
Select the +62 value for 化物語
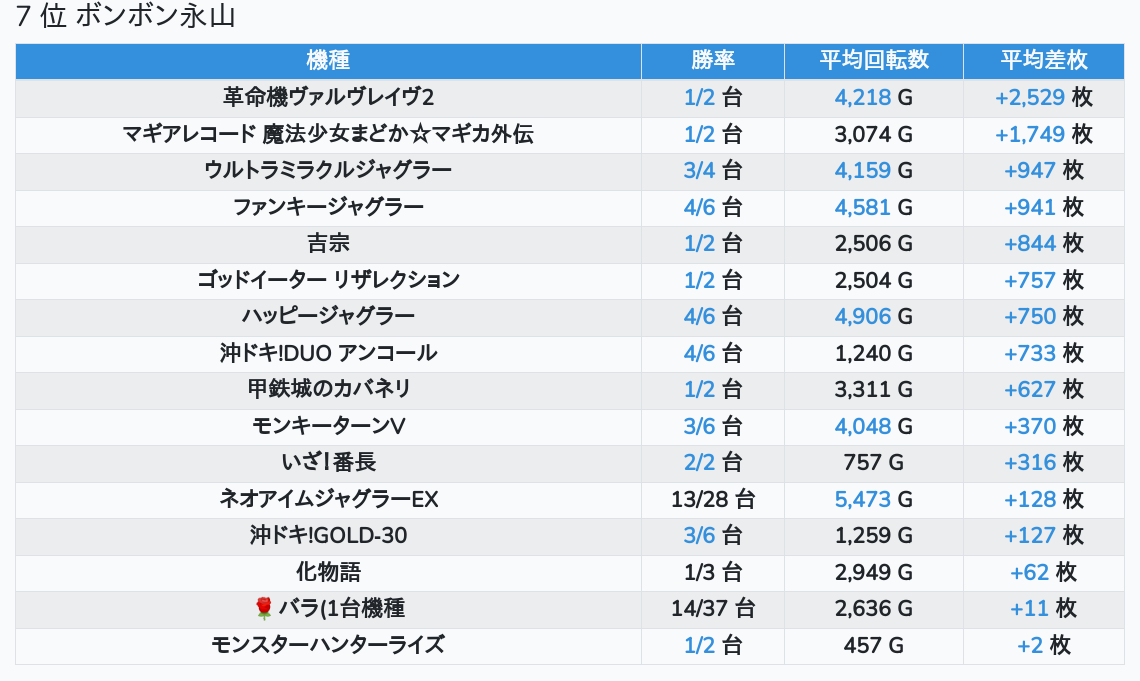click(1029, 572)
